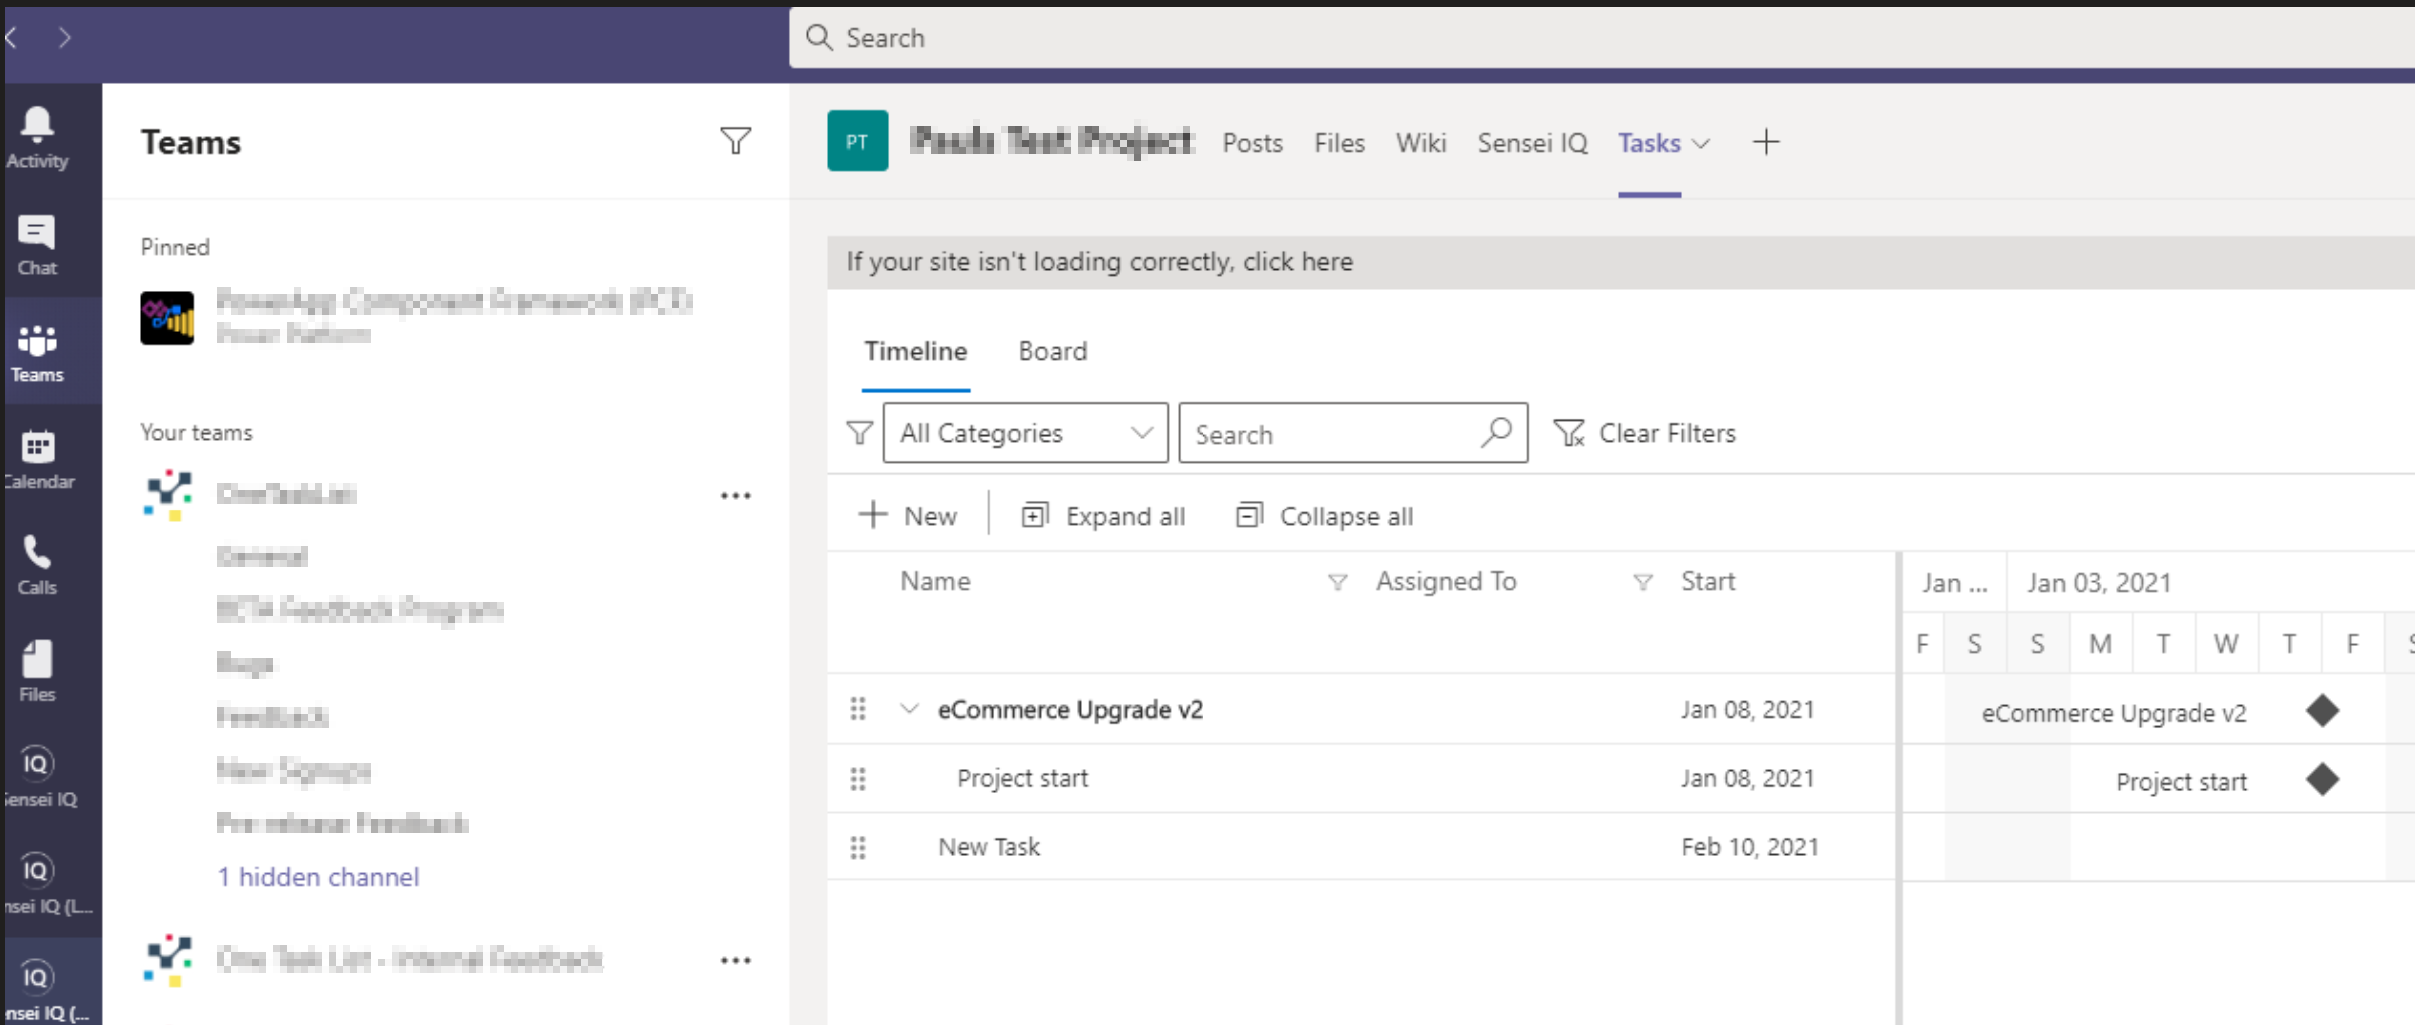The width and height of the screenshot is (2415, 1025).
Task: Switch to the Board view tab
Action: tap(1052, 351)
